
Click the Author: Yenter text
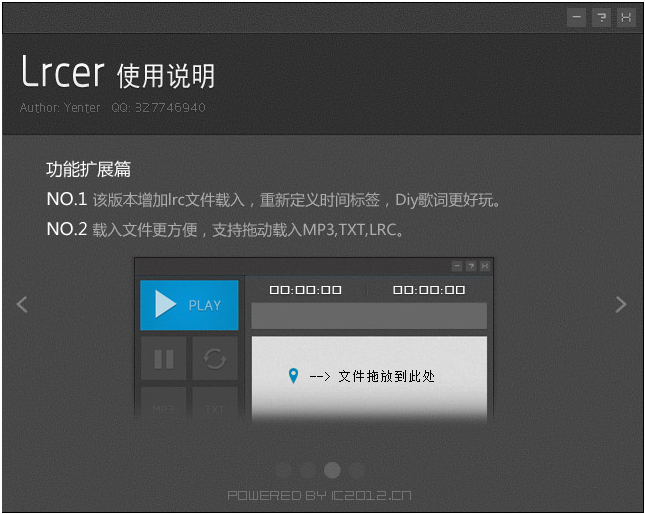(x=60, y=108)
